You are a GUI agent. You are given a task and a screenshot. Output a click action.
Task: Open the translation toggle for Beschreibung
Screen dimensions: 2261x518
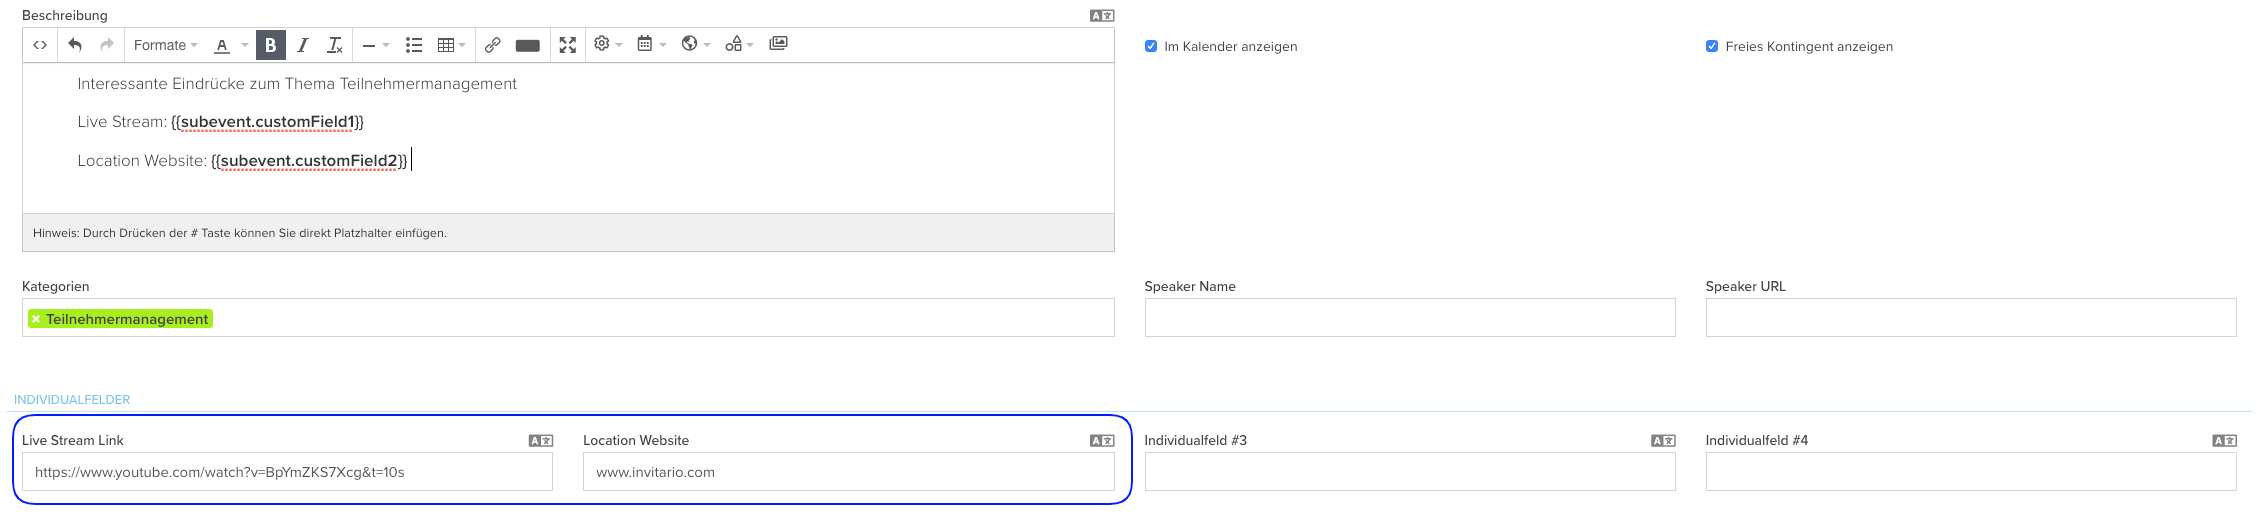pyautogui.click(x=1101, y=16)
